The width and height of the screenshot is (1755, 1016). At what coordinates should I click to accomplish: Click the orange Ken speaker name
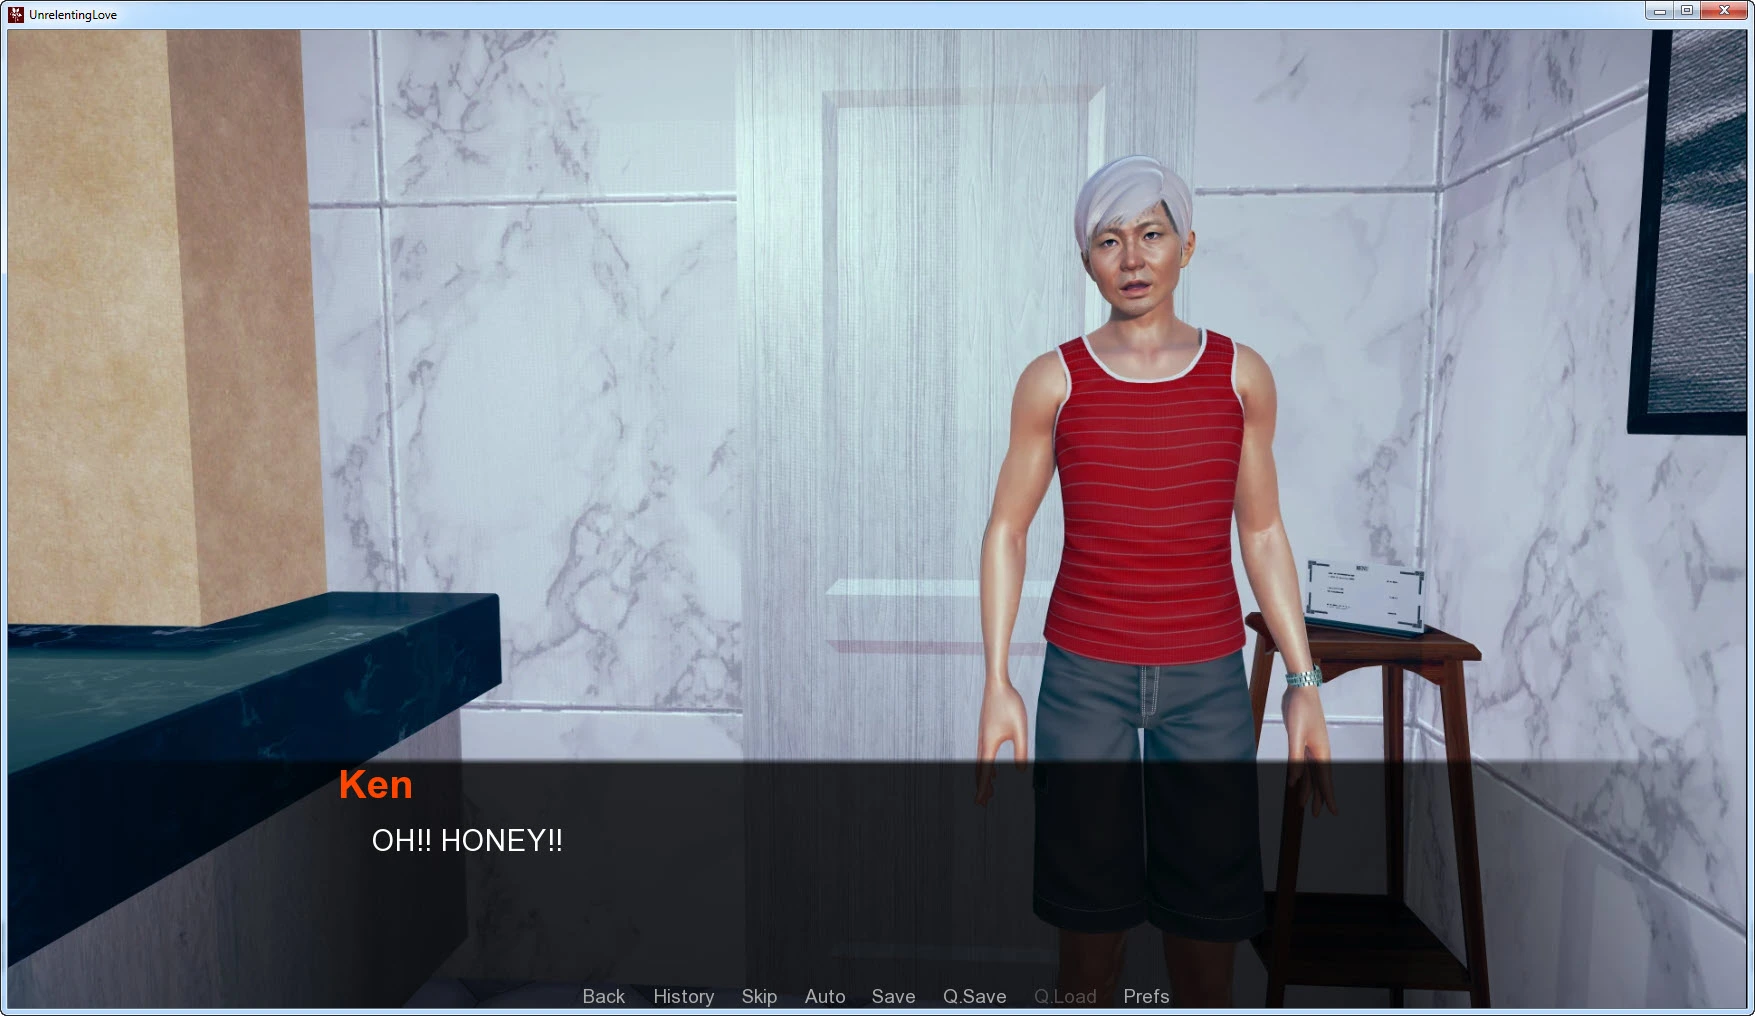375,785
